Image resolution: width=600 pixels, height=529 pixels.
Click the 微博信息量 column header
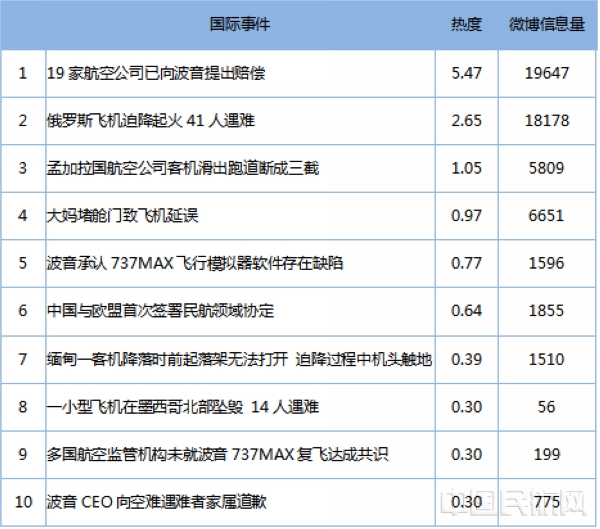(546, 23)
